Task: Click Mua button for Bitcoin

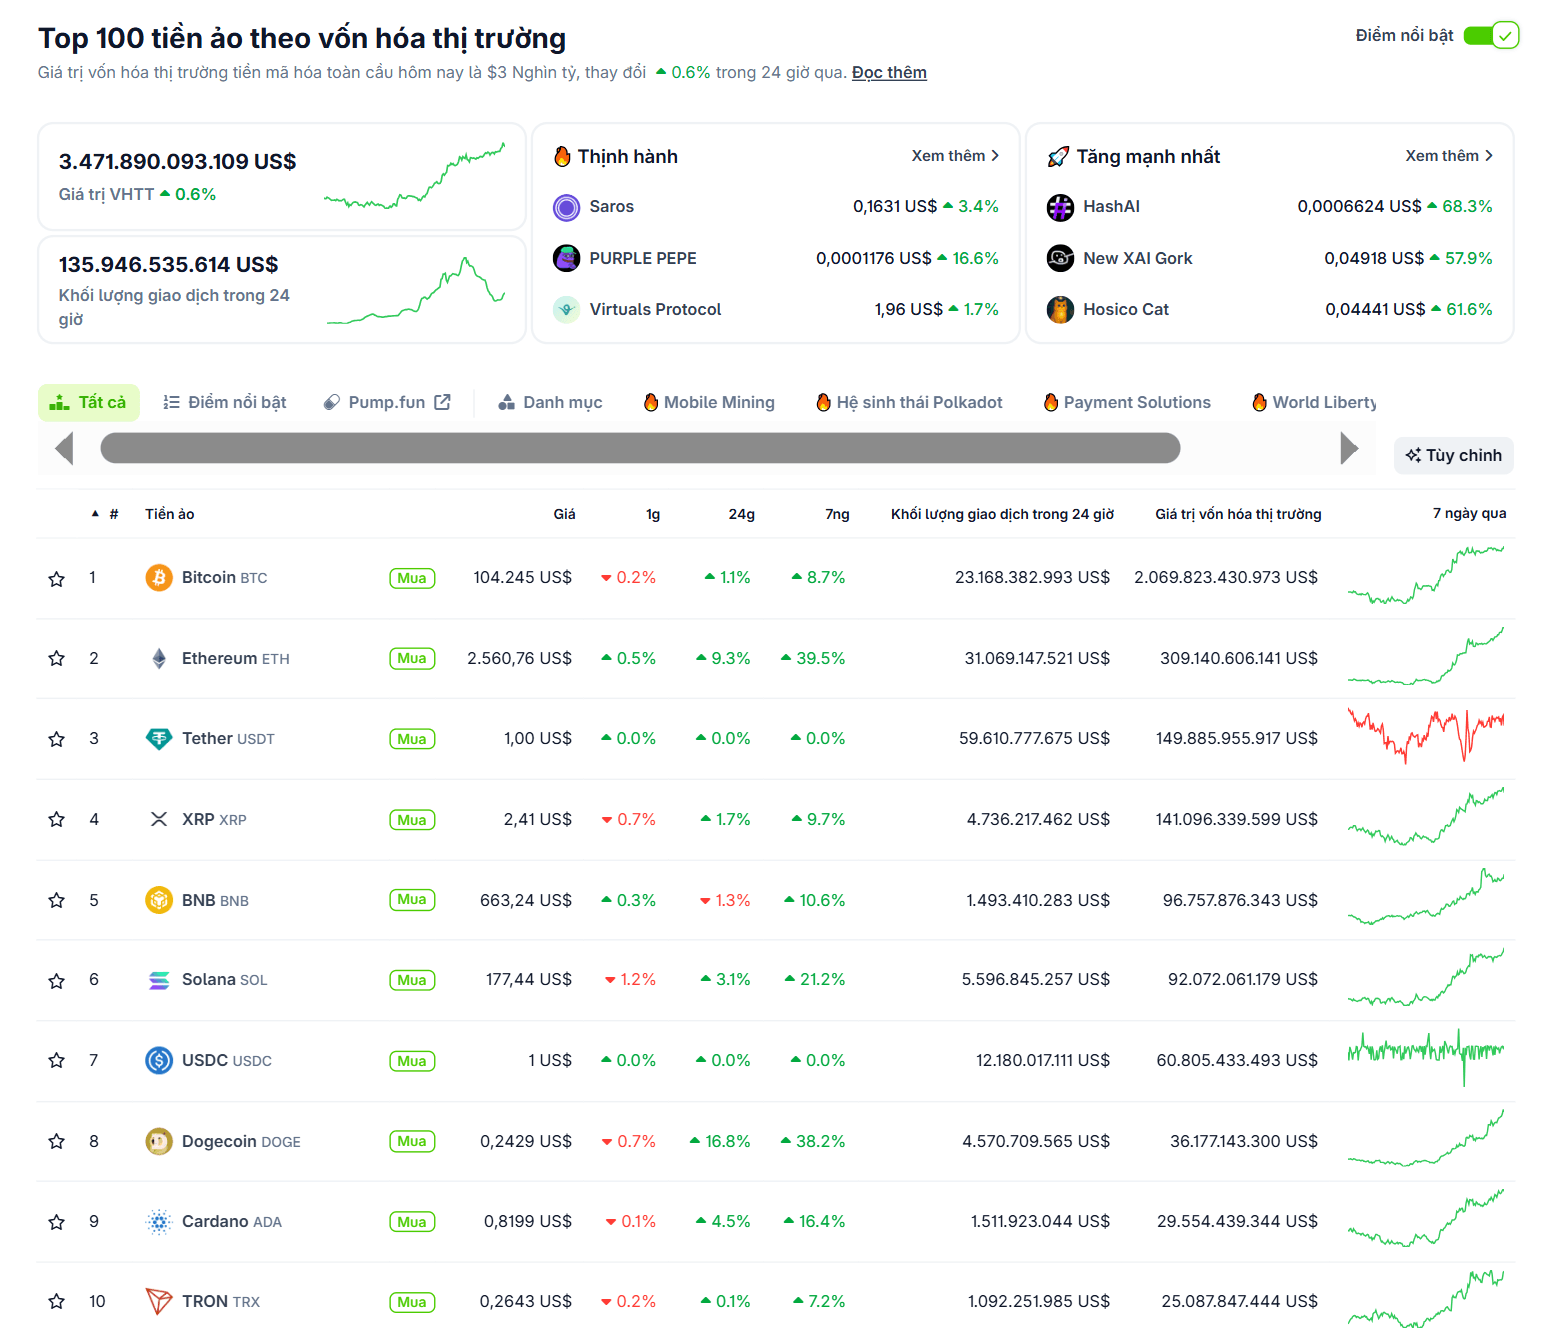Action: coord(412,578)
